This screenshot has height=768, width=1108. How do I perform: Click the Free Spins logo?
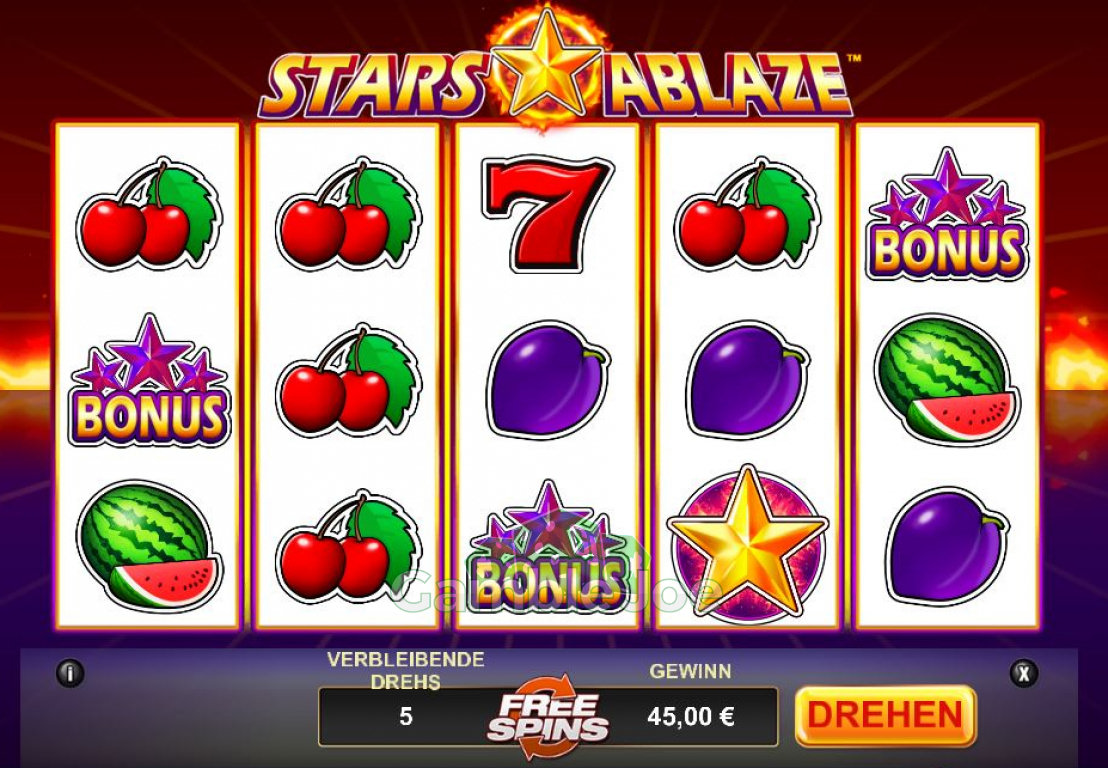[548, 717]
